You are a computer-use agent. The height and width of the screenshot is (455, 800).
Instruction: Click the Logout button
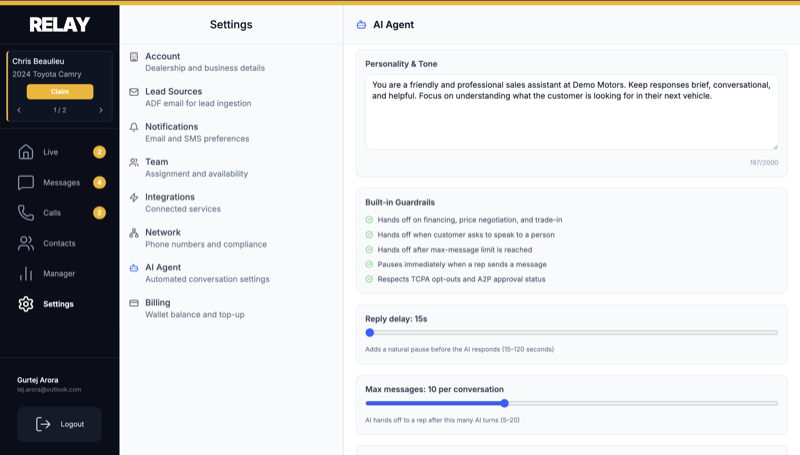tap(59, 424)
